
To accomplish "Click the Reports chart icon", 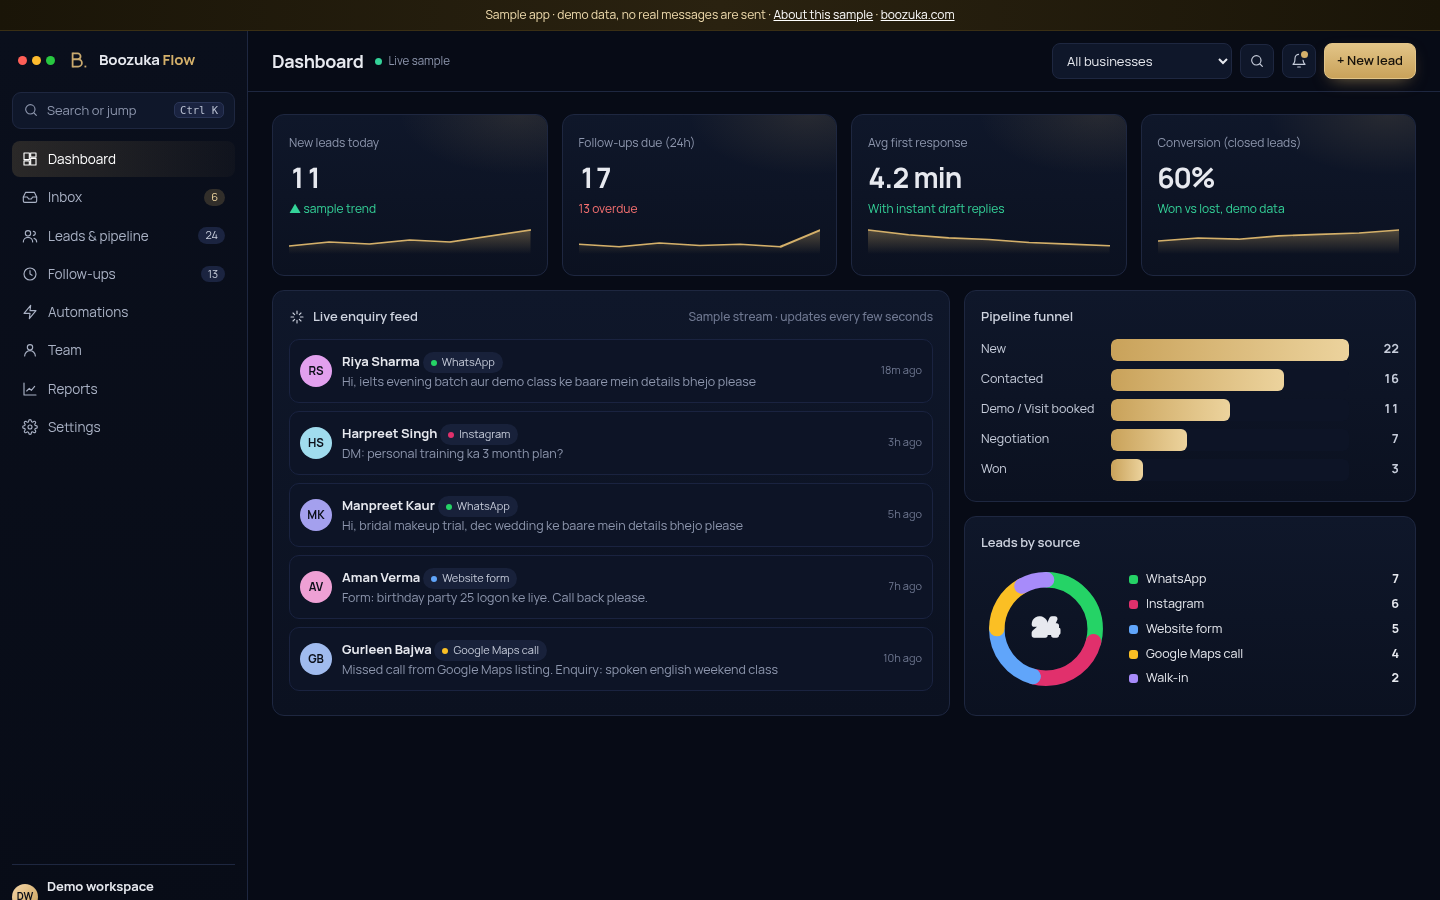I will (30, 389).
